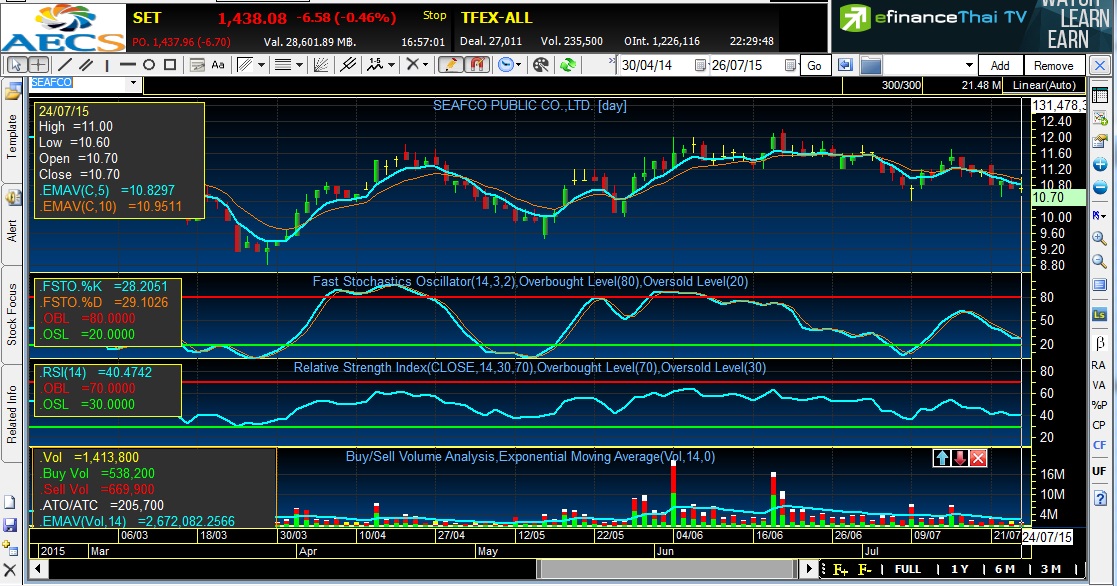Click the CP item in right sidebar
The width and height of the screenshot is (1117, 586).
click(1098, 425)
